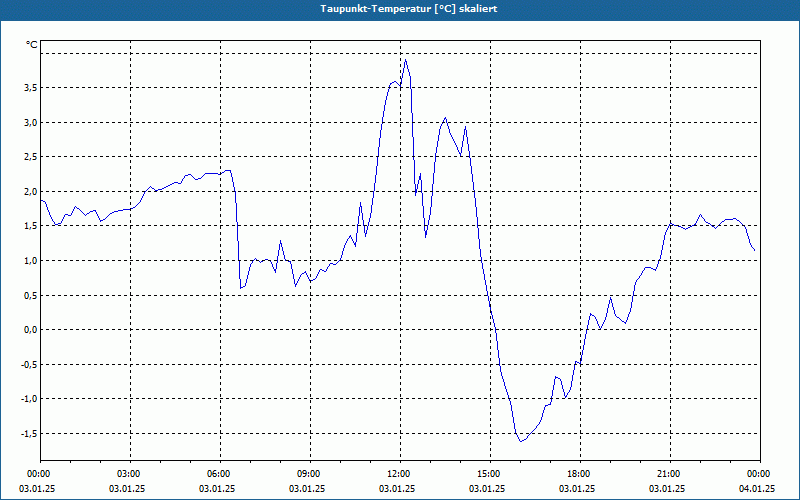Viewport: 800px width, 500px height.
Task: Click the 2,5 y-axis value
Action: [31, 157]
